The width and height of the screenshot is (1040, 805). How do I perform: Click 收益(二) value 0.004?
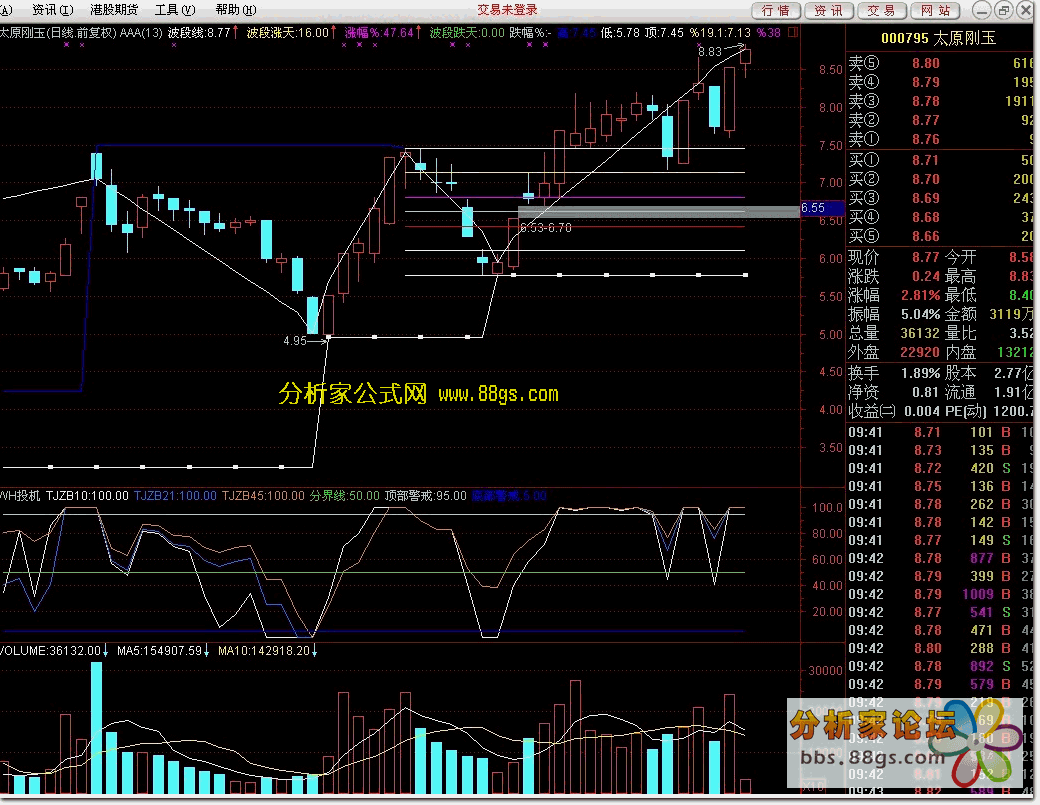[x=922, y=412]
